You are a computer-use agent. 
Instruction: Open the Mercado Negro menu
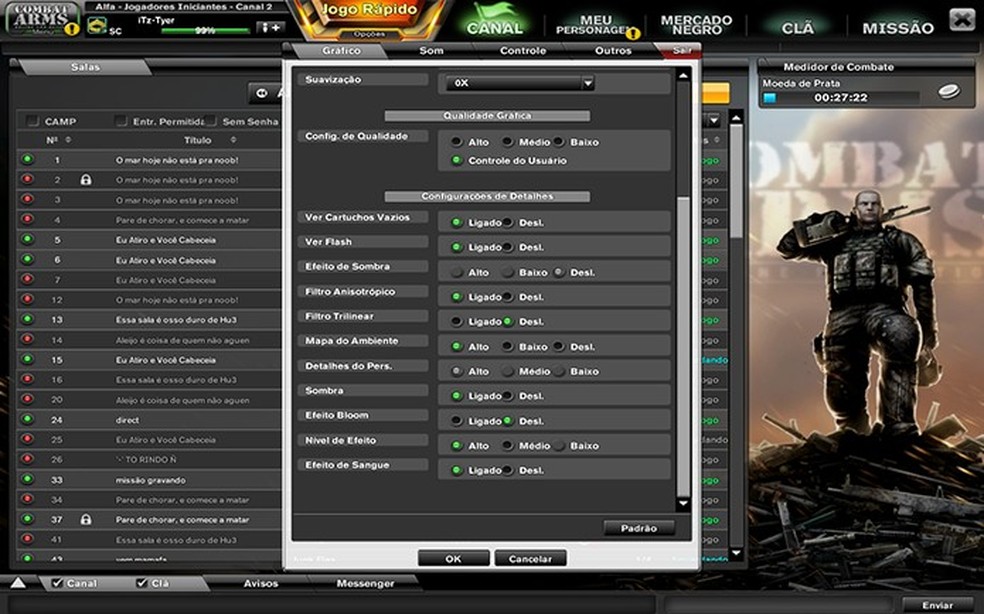[696, 25]
